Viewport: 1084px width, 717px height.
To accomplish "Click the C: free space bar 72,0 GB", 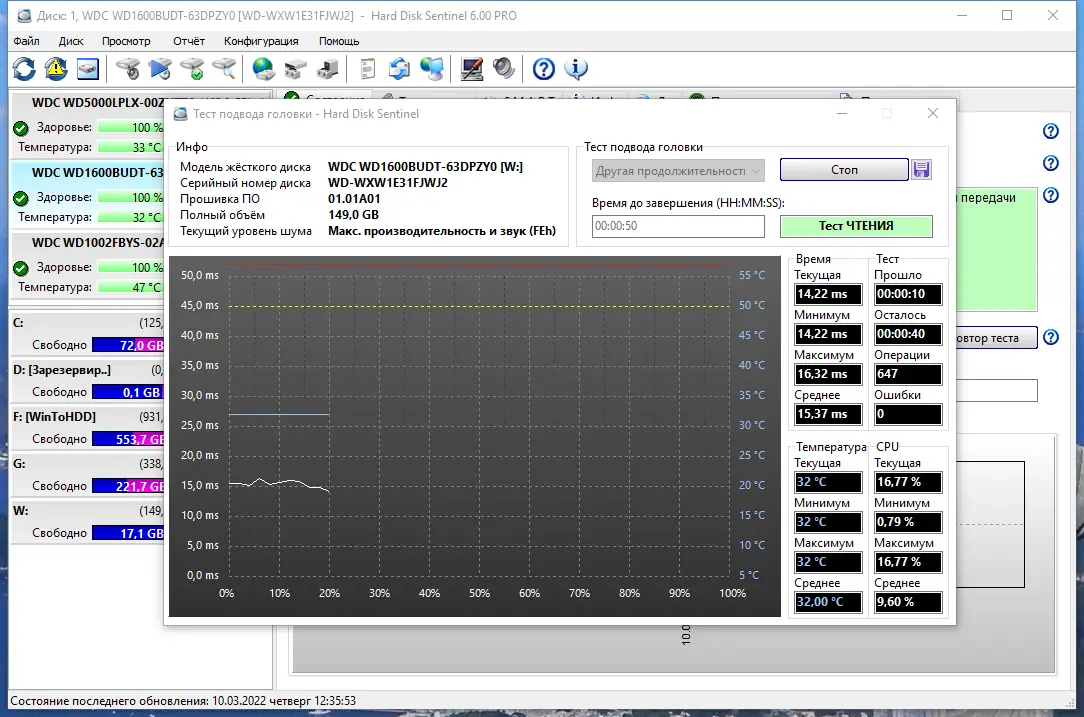I will 128,345.
